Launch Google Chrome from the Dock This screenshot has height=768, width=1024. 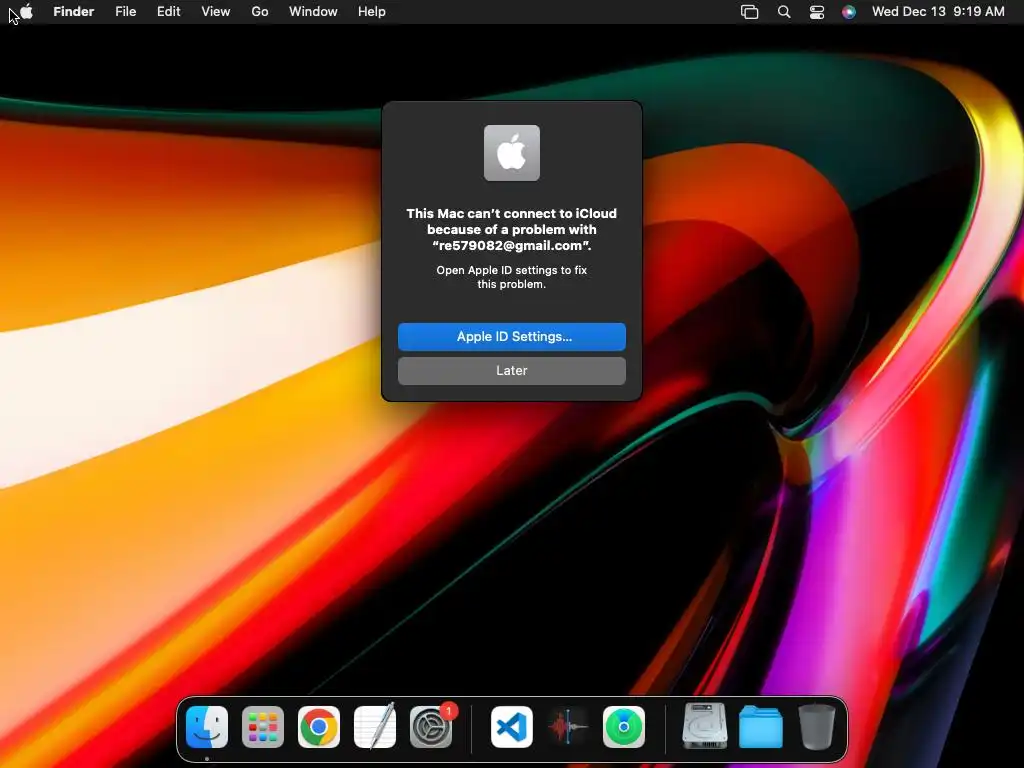pyautogui.click(x=319, y=727)
